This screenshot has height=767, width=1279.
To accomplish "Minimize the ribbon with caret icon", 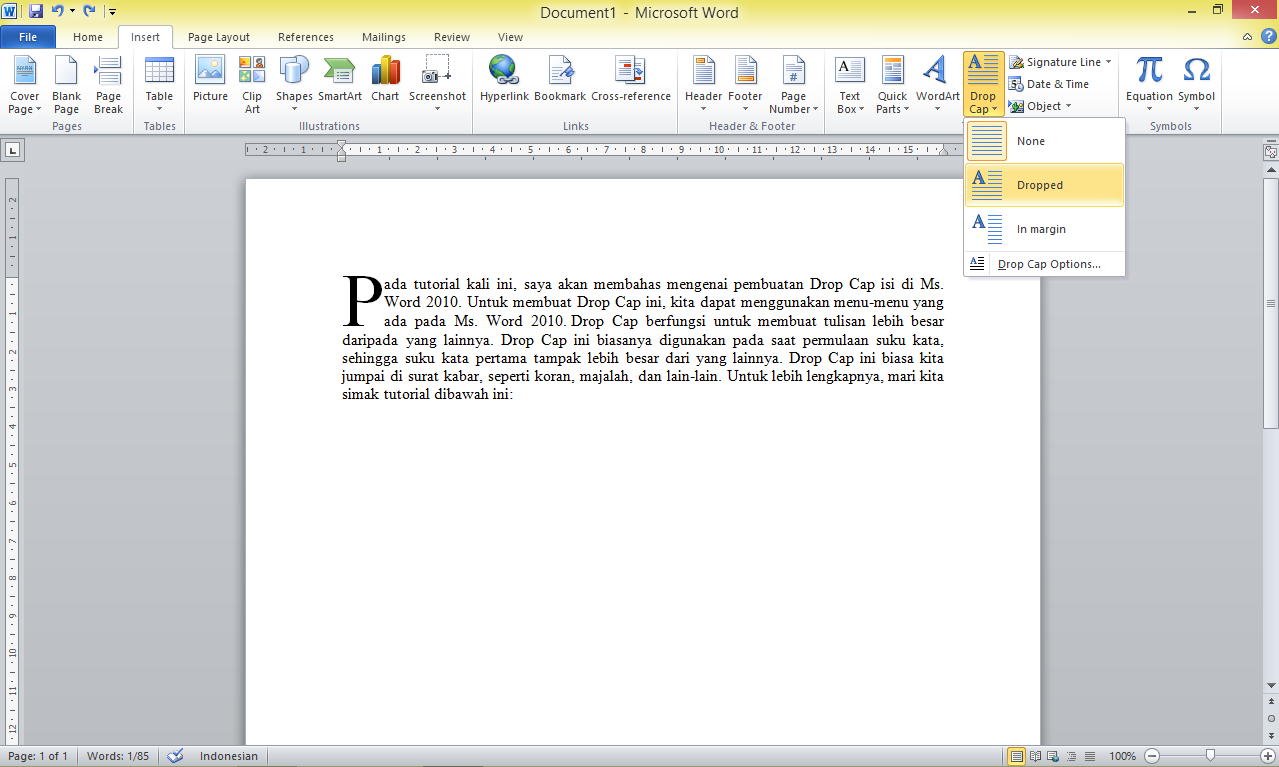I will (1247, 37).
